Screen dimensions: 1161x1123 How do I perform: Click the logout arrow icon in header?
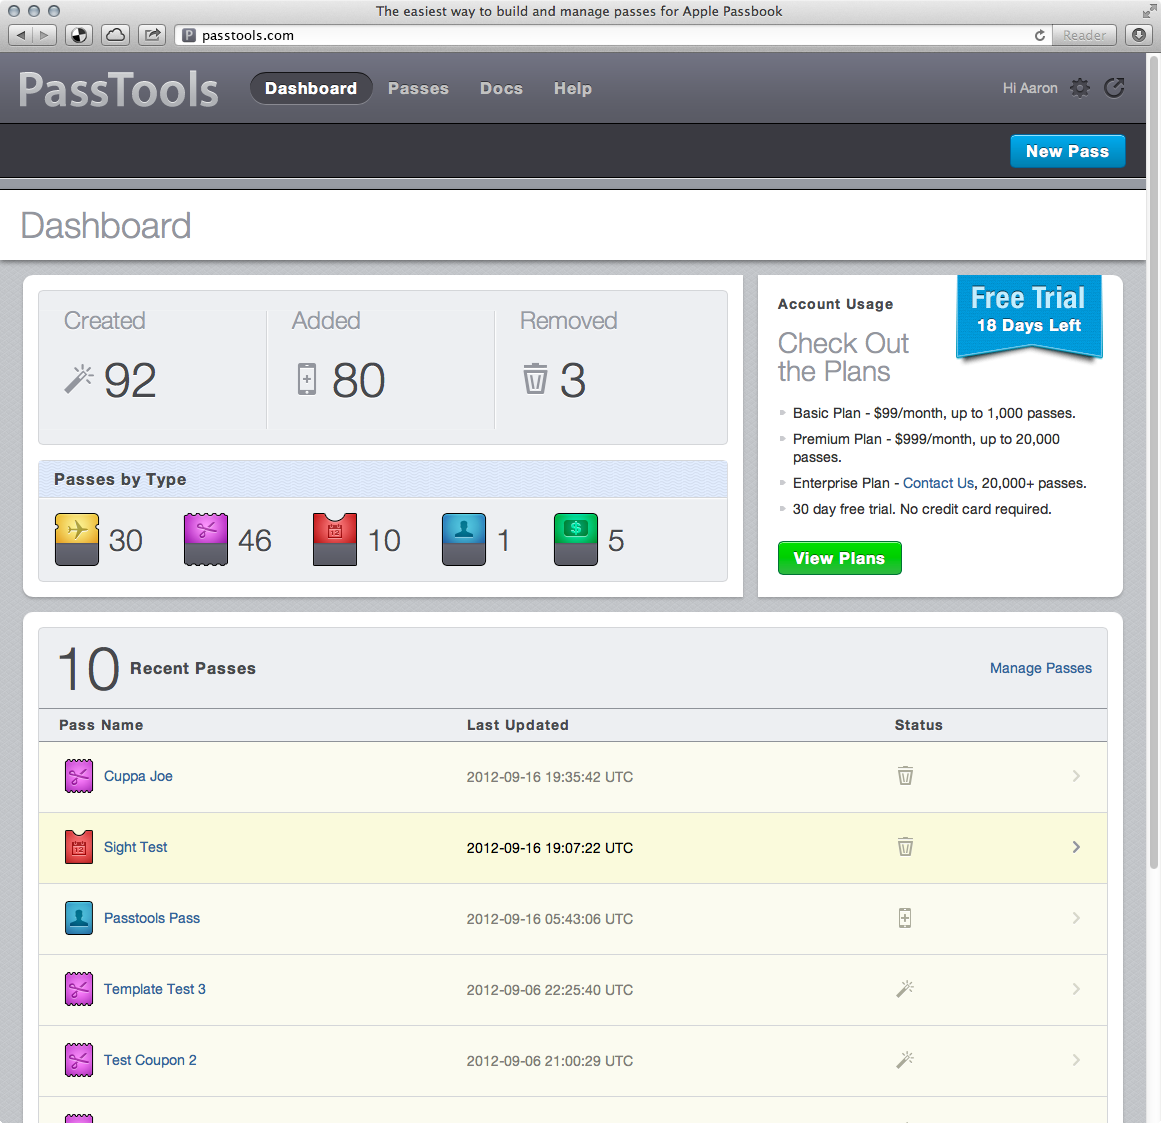pos(1114,88)
